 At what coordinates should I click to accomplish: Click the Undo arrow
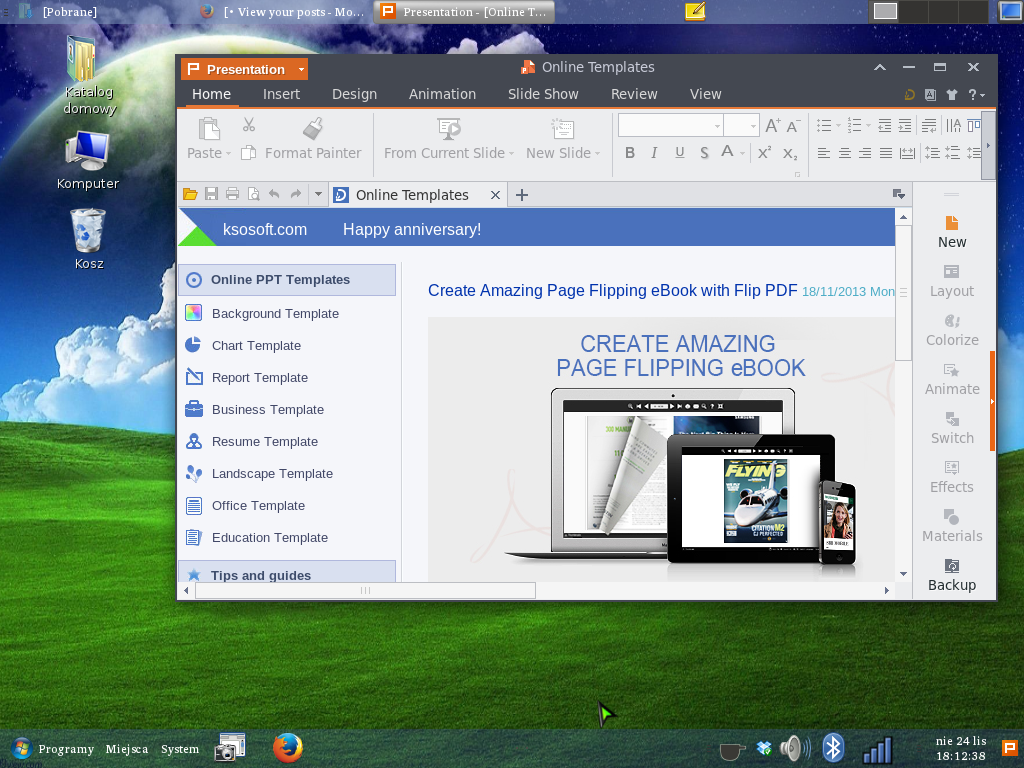[274, 194]
